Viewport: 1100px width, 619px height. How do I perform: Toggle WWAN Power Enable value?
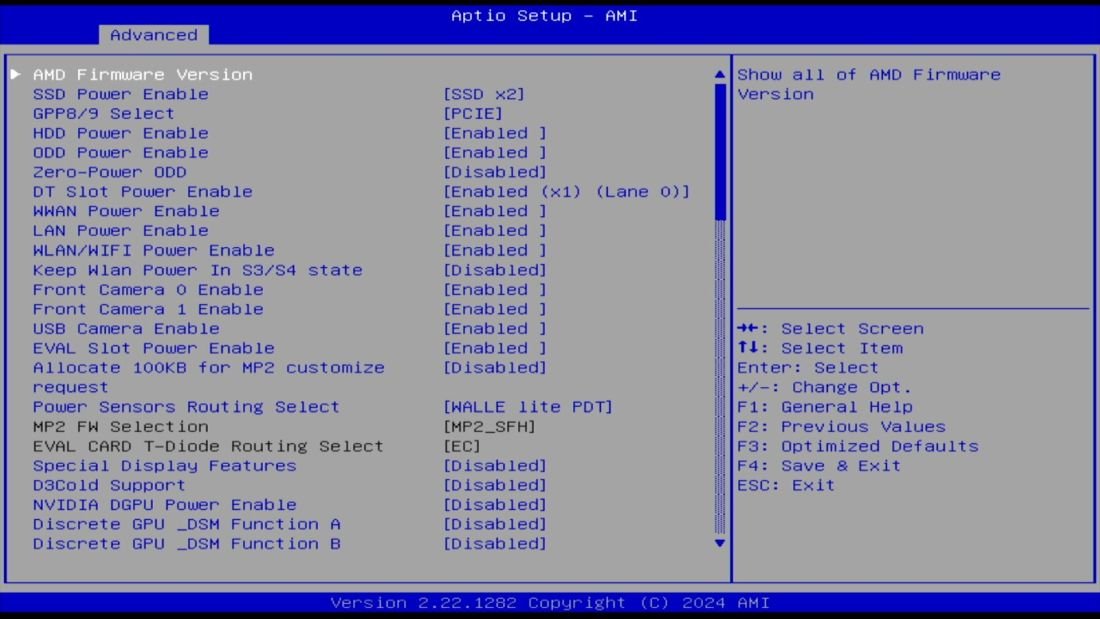pos(494,211)
